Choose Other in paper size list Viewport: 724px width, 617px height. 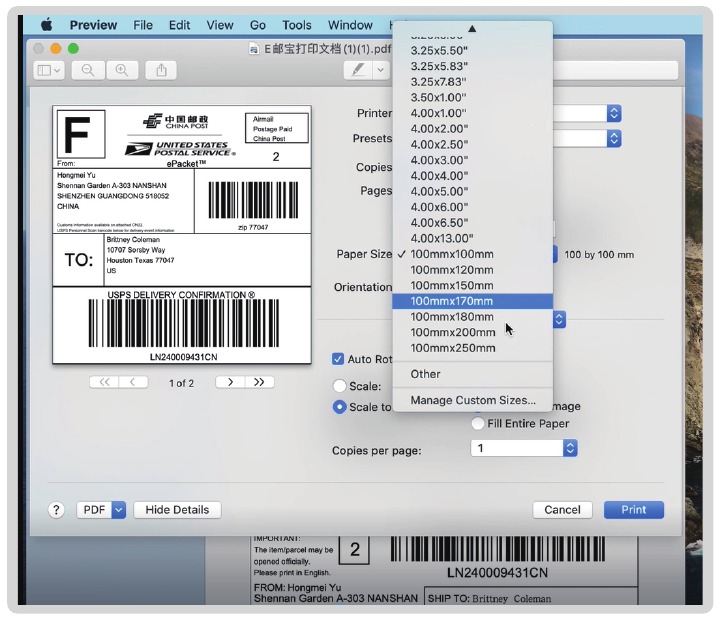472,374
